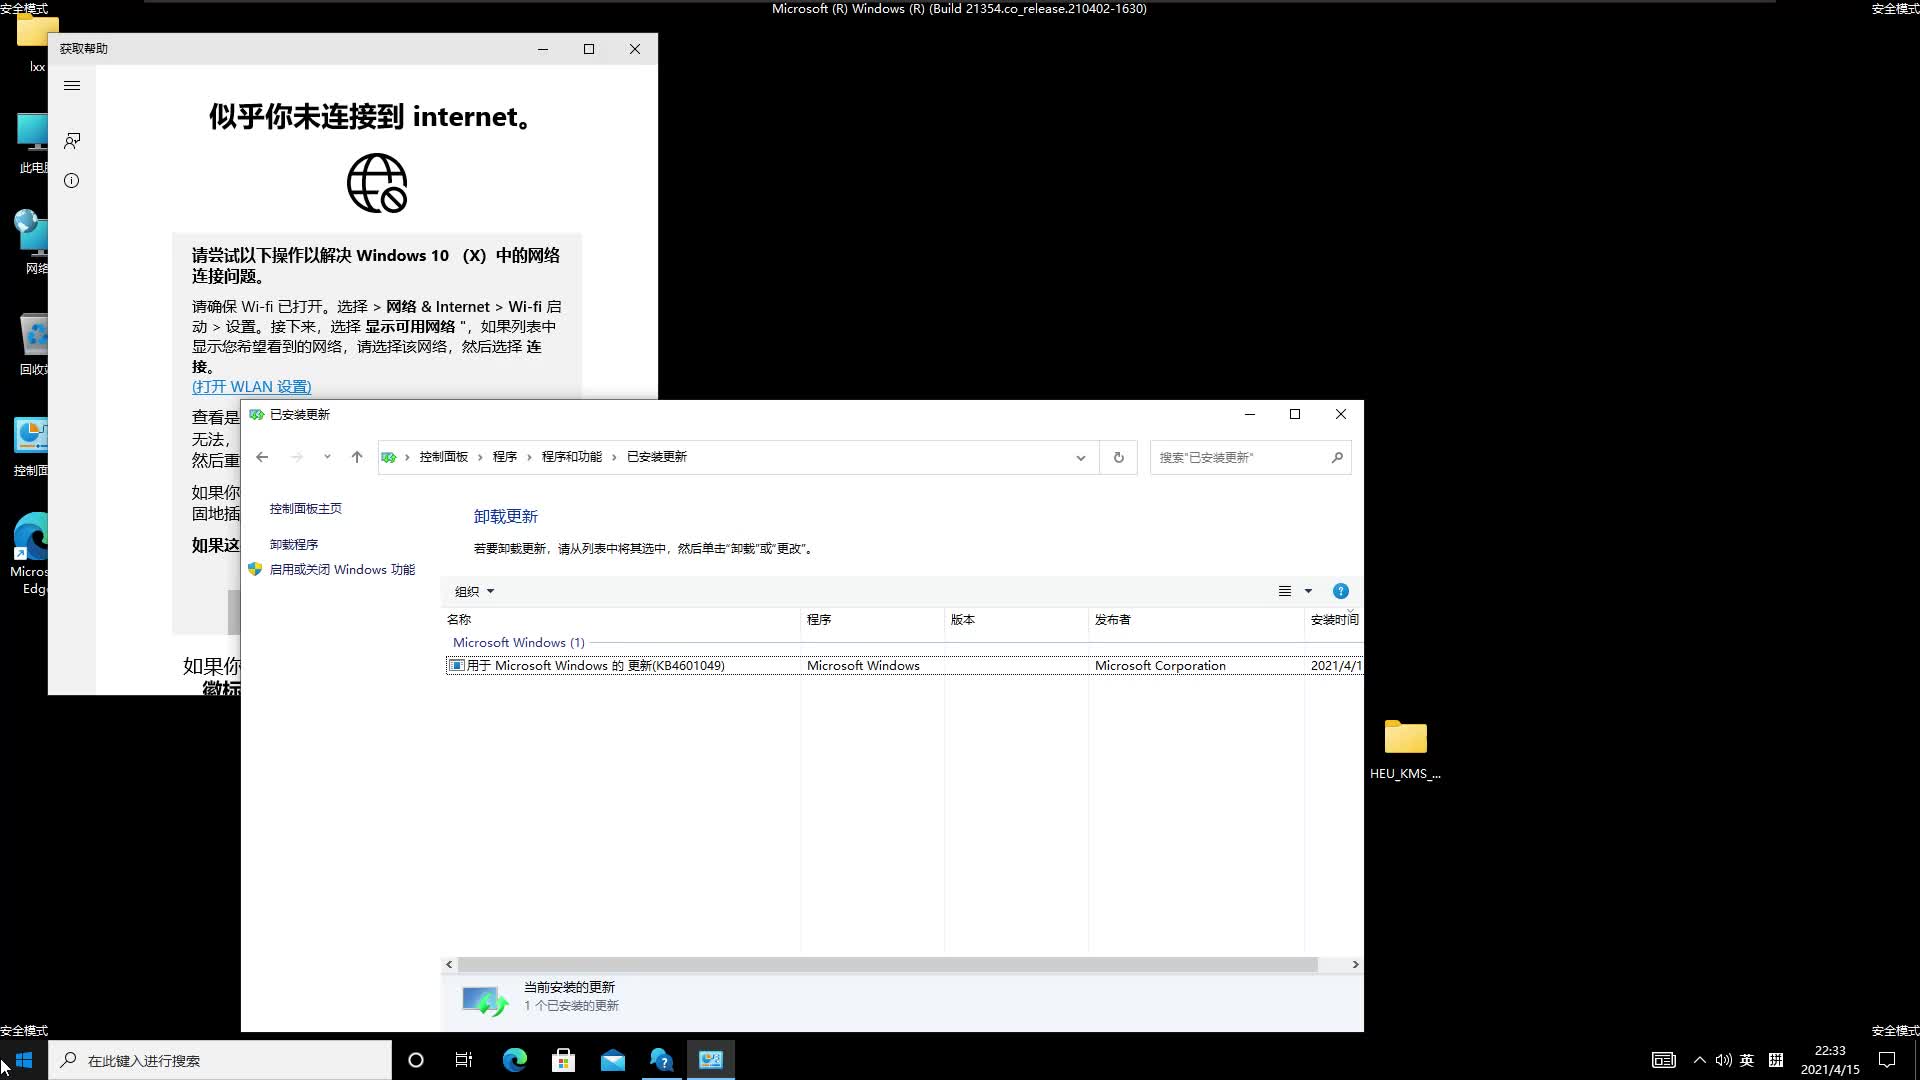The width and height of the screenshot is (1920, 1080).
Task: Open hamburger menu in Get Help window
Action: point(72,86)
